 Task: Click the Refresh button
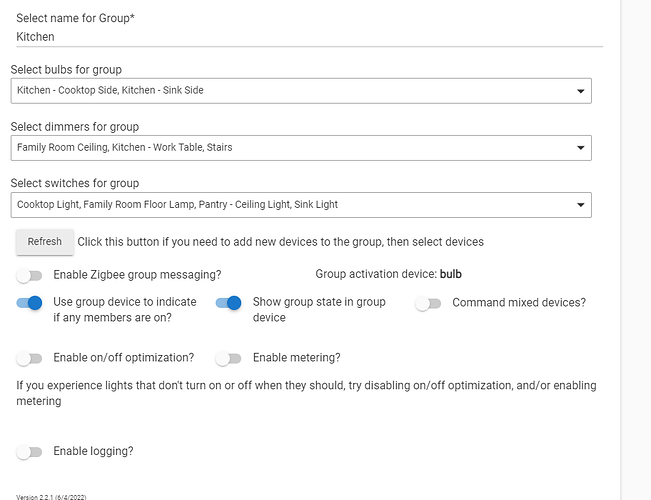(45, 242)
